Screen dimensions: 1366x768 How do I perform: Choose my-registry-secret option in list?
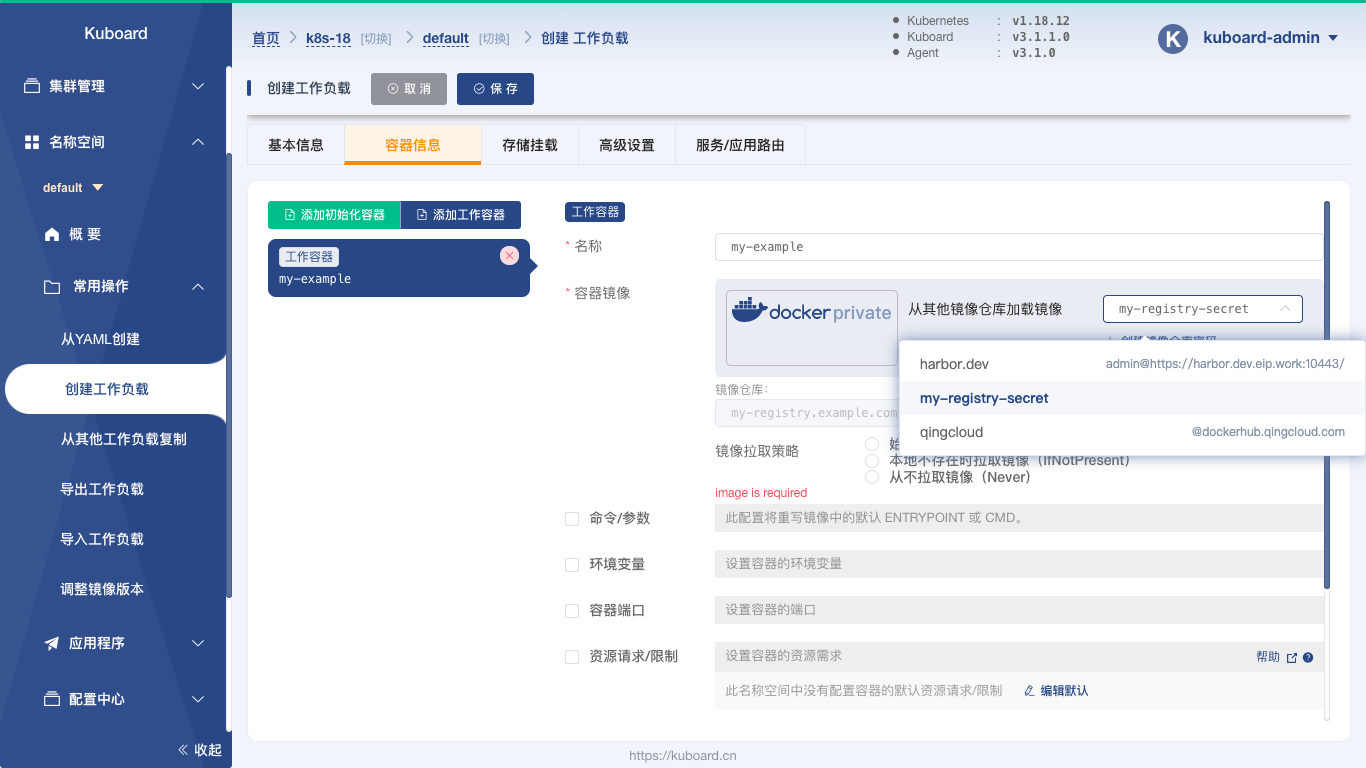click(x=1132, y=398)
